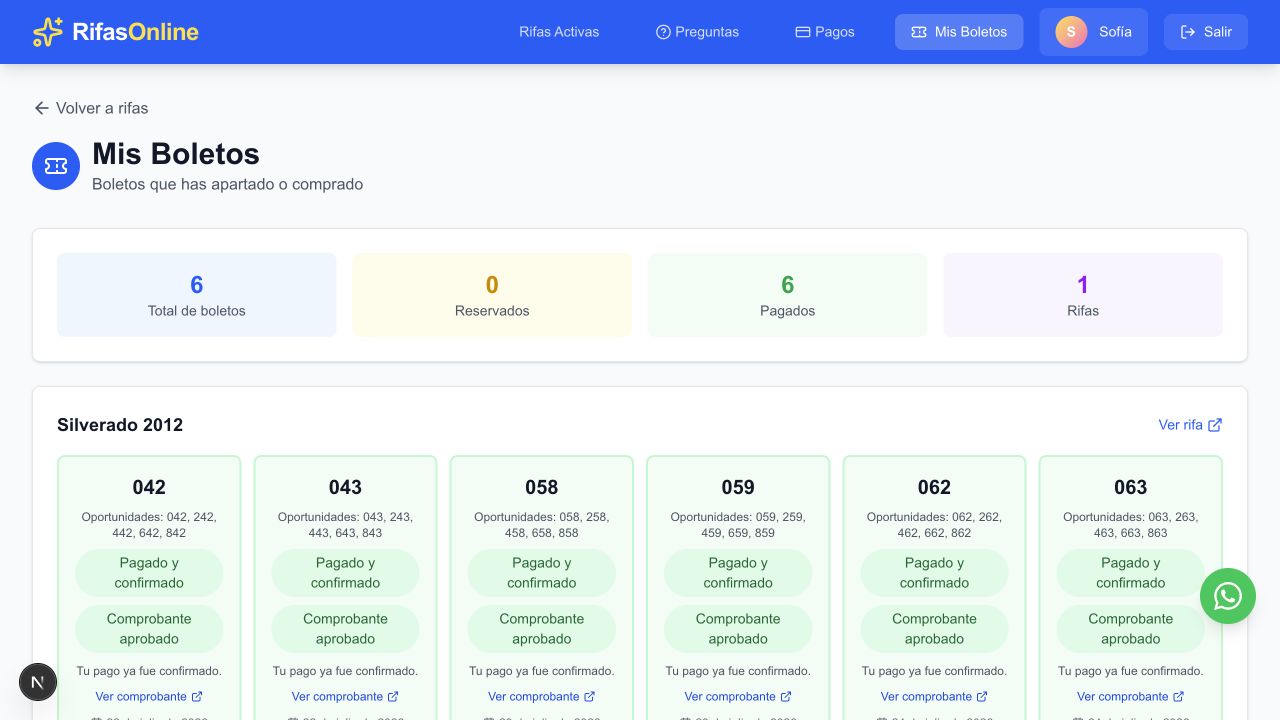Open the Ver rifa link

(x=1190, y=425)
